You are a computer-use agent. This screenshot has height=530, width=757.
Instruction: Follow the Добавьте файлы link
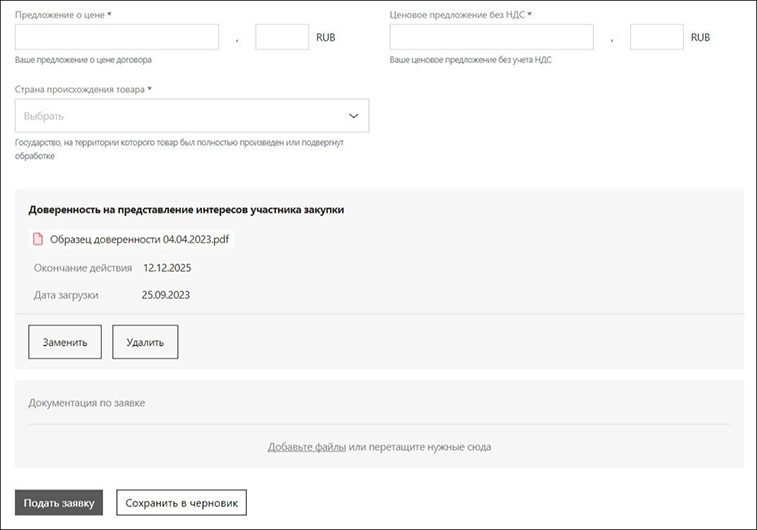pyautogui.click(x=307, y=447)
